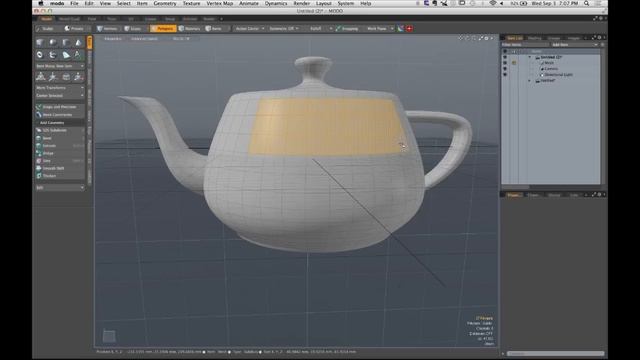The image size is (640, 360).
Task: Select the torus ring primitive tool
Action: click(x=40, y=55)
